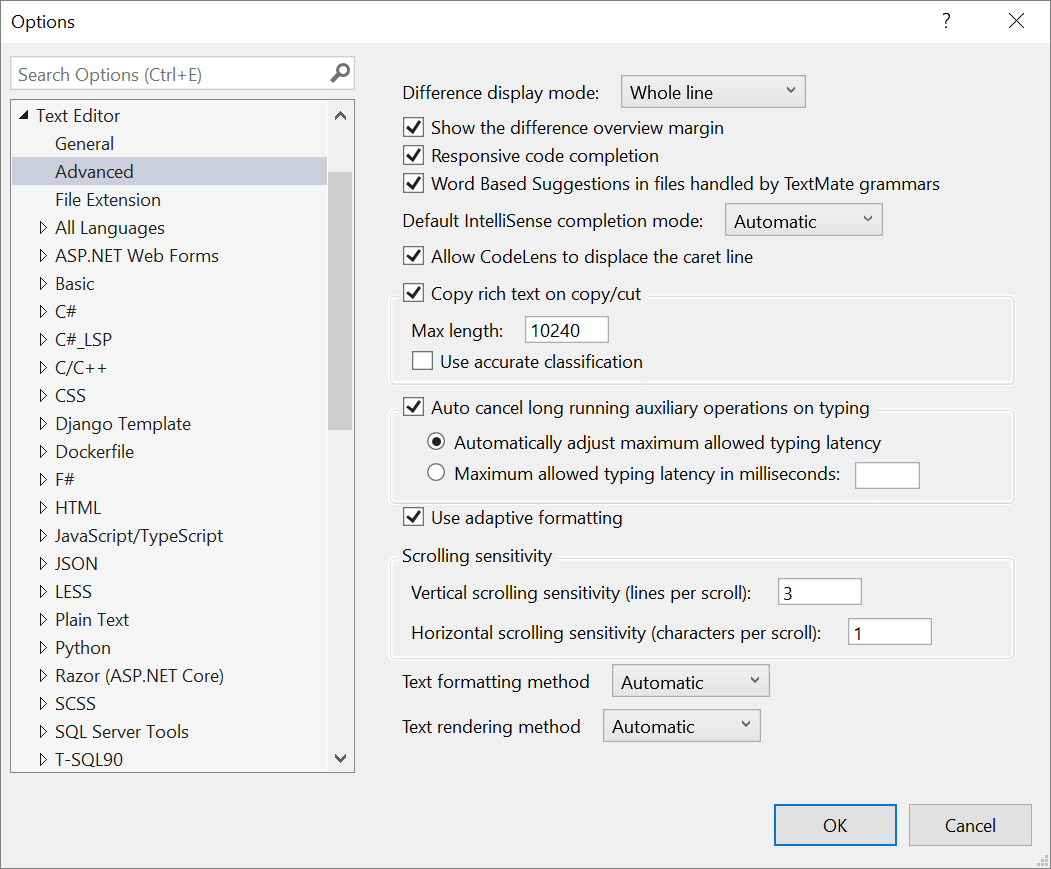
Task: Expand the SQL Server Tools node
Action: [x=43, y=732]
